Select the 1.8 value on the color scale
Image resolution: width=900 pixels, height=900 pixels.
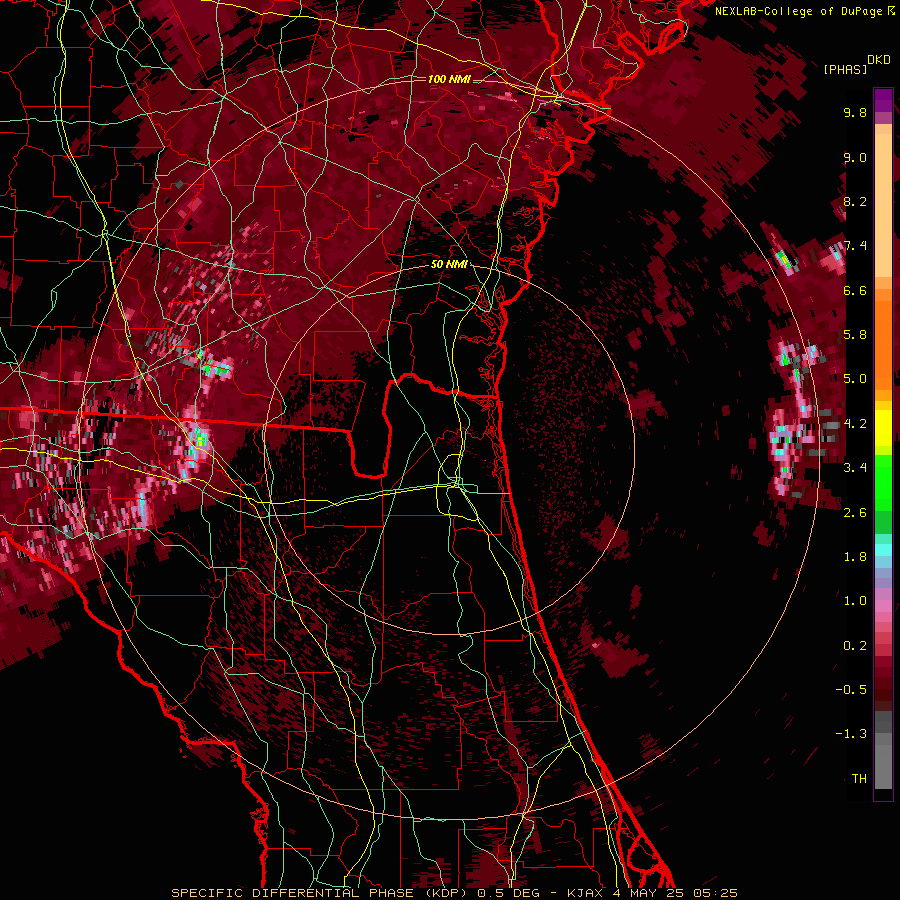click(x=855, y=557)
